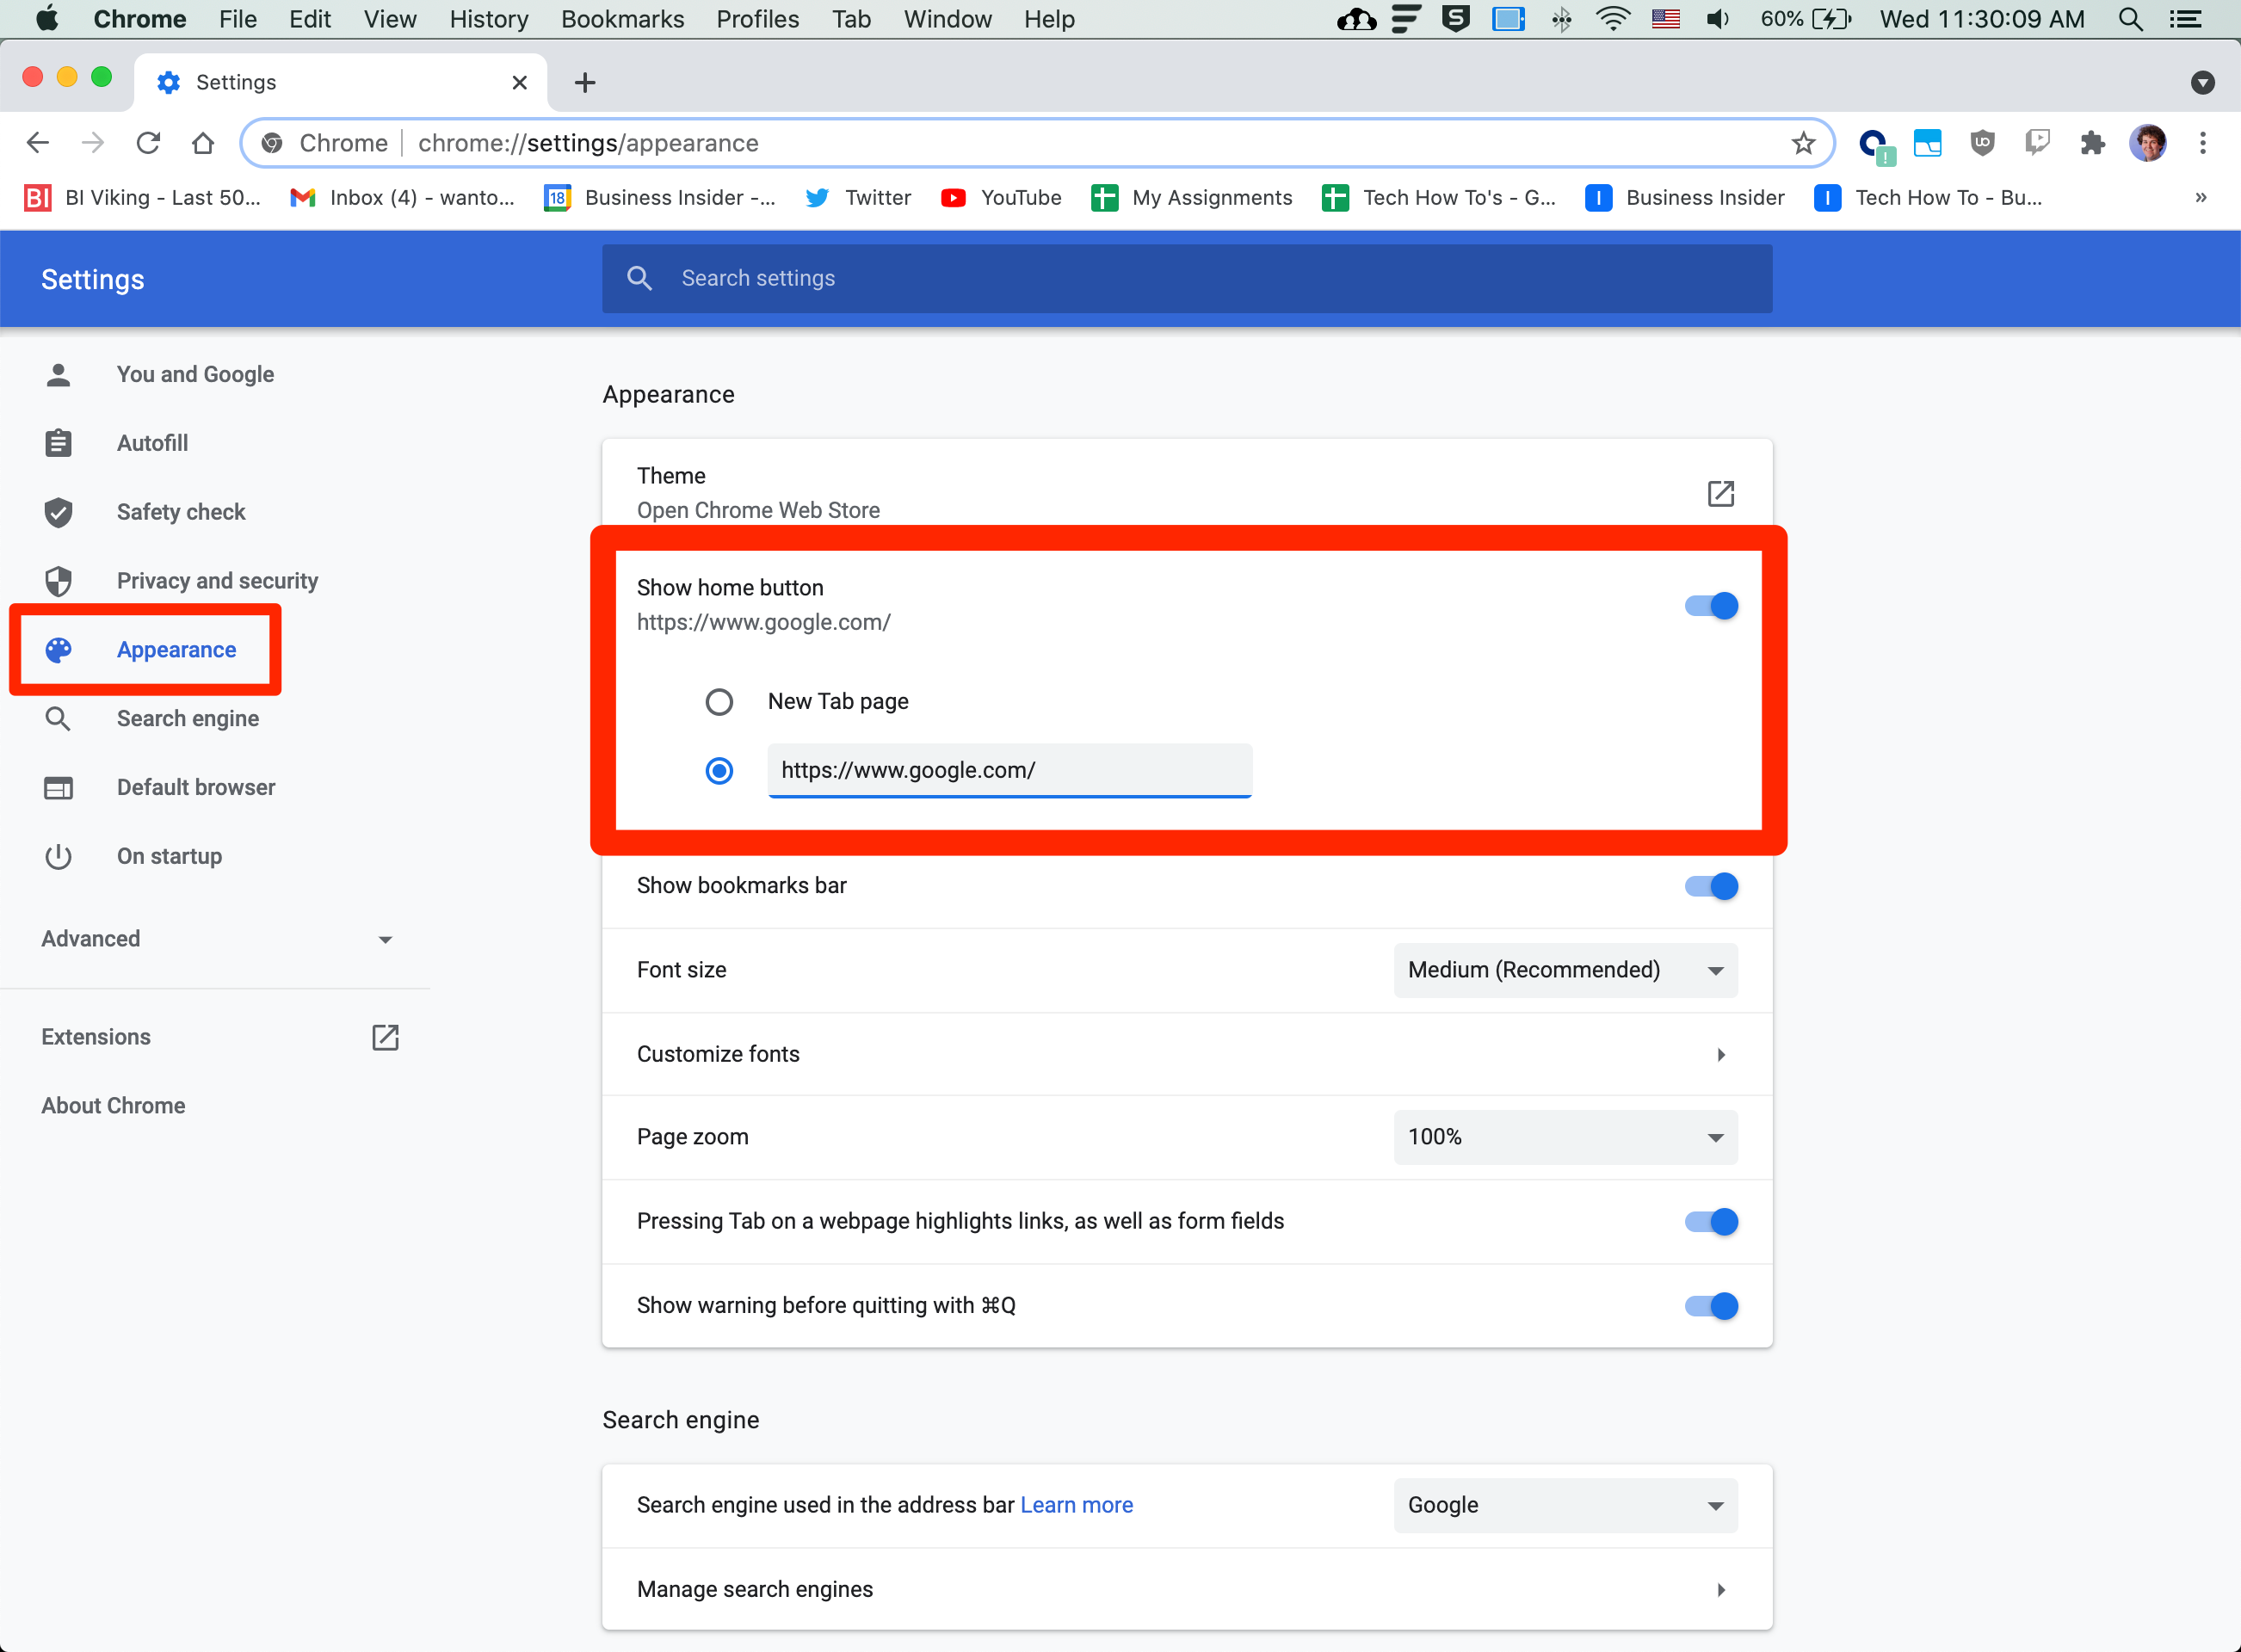Image resolution: width=2241 pixels, height=1652 pixels.
Task: Toggle Show bookmarks bar switch
Action: coord(1711,886)
